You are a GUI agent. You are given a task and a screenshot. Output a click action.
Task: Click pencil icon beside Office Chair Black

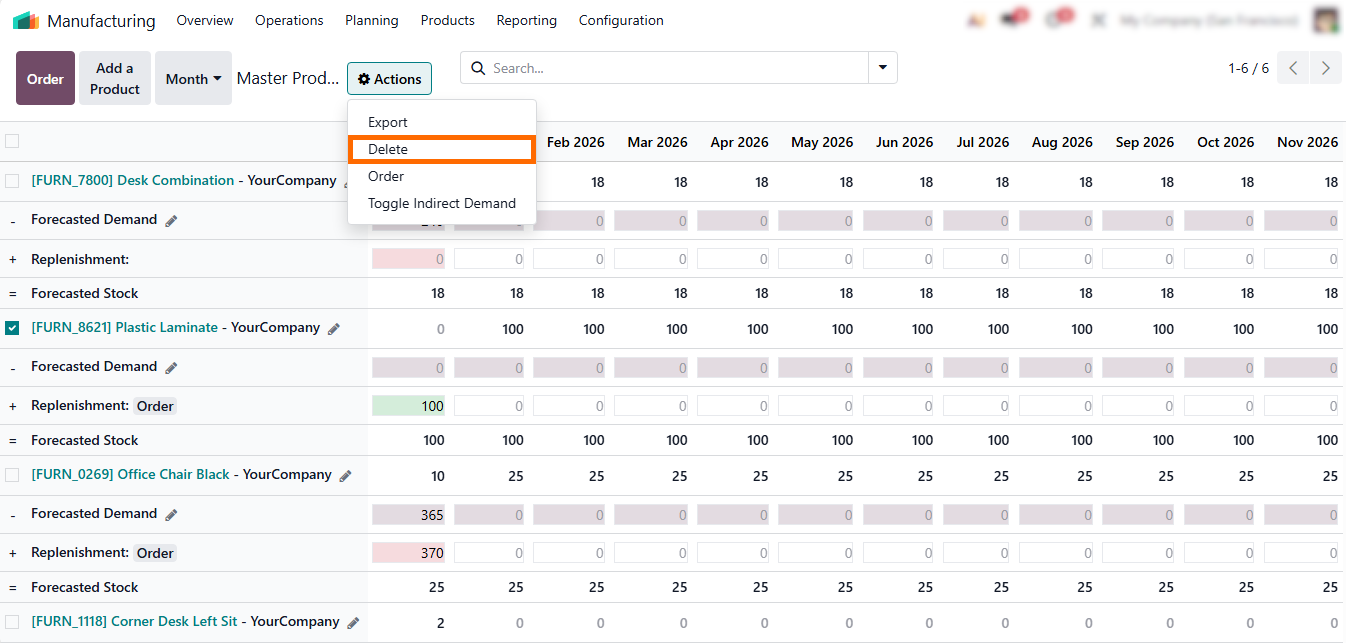(x=346, y=476)
